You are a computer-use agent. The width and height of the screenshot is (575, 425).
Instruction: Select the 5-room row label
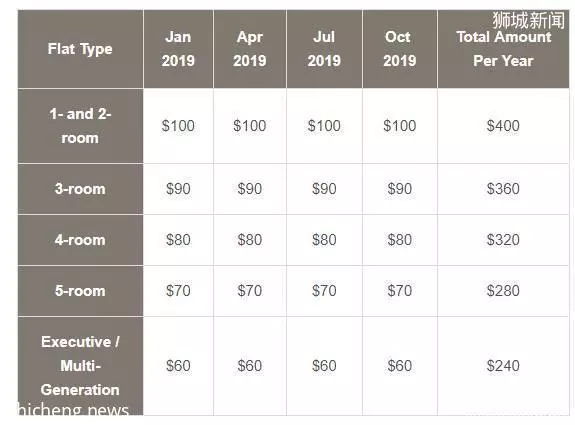click(x=80, y=291)
